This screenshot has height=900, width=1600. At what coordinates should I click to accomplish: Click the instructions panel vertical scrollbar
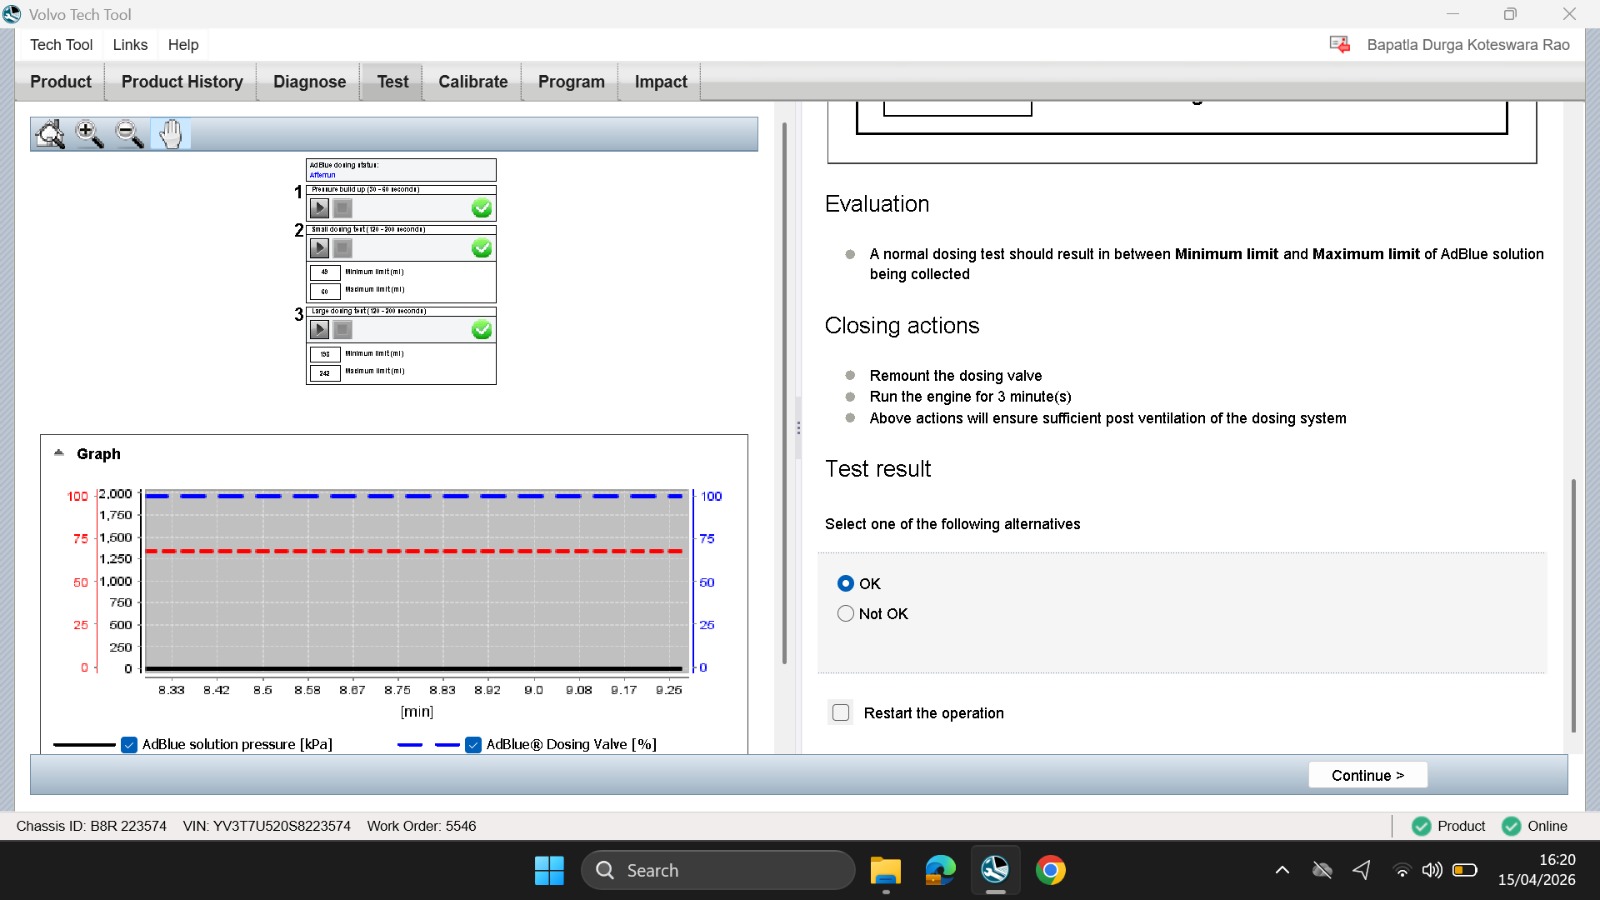tap(1573, 605)
